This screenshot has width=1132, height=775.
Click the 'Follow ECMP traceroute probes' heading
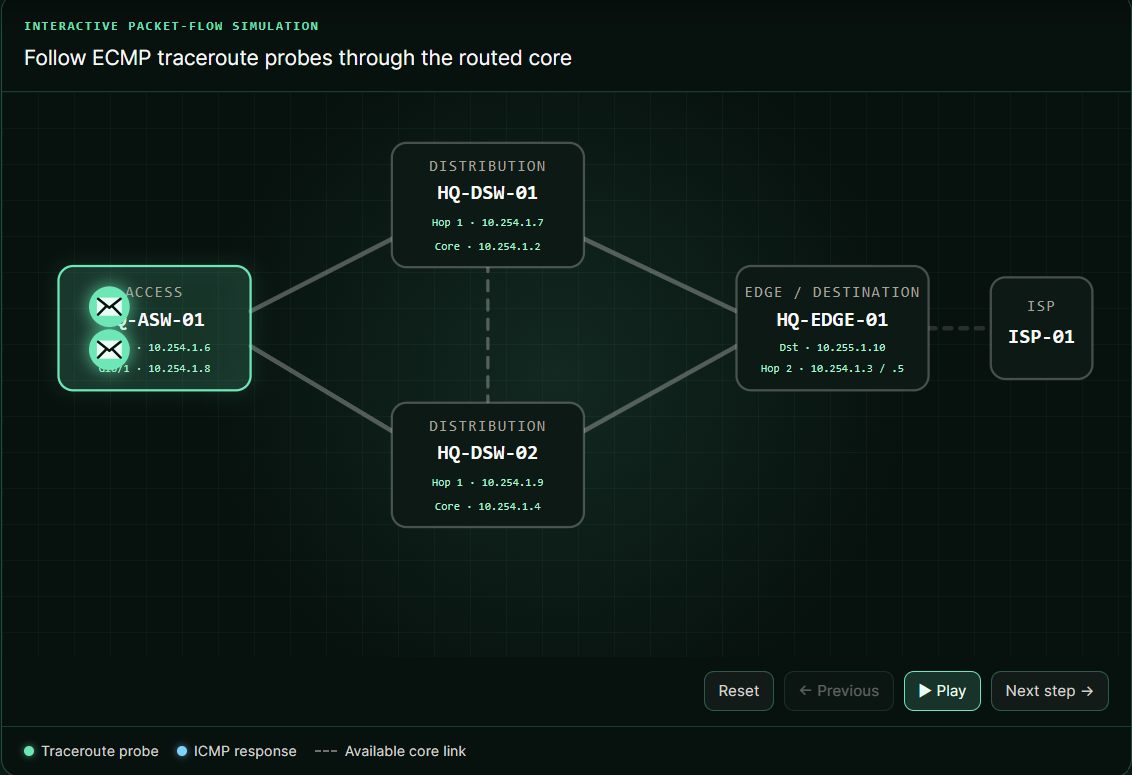297,58
